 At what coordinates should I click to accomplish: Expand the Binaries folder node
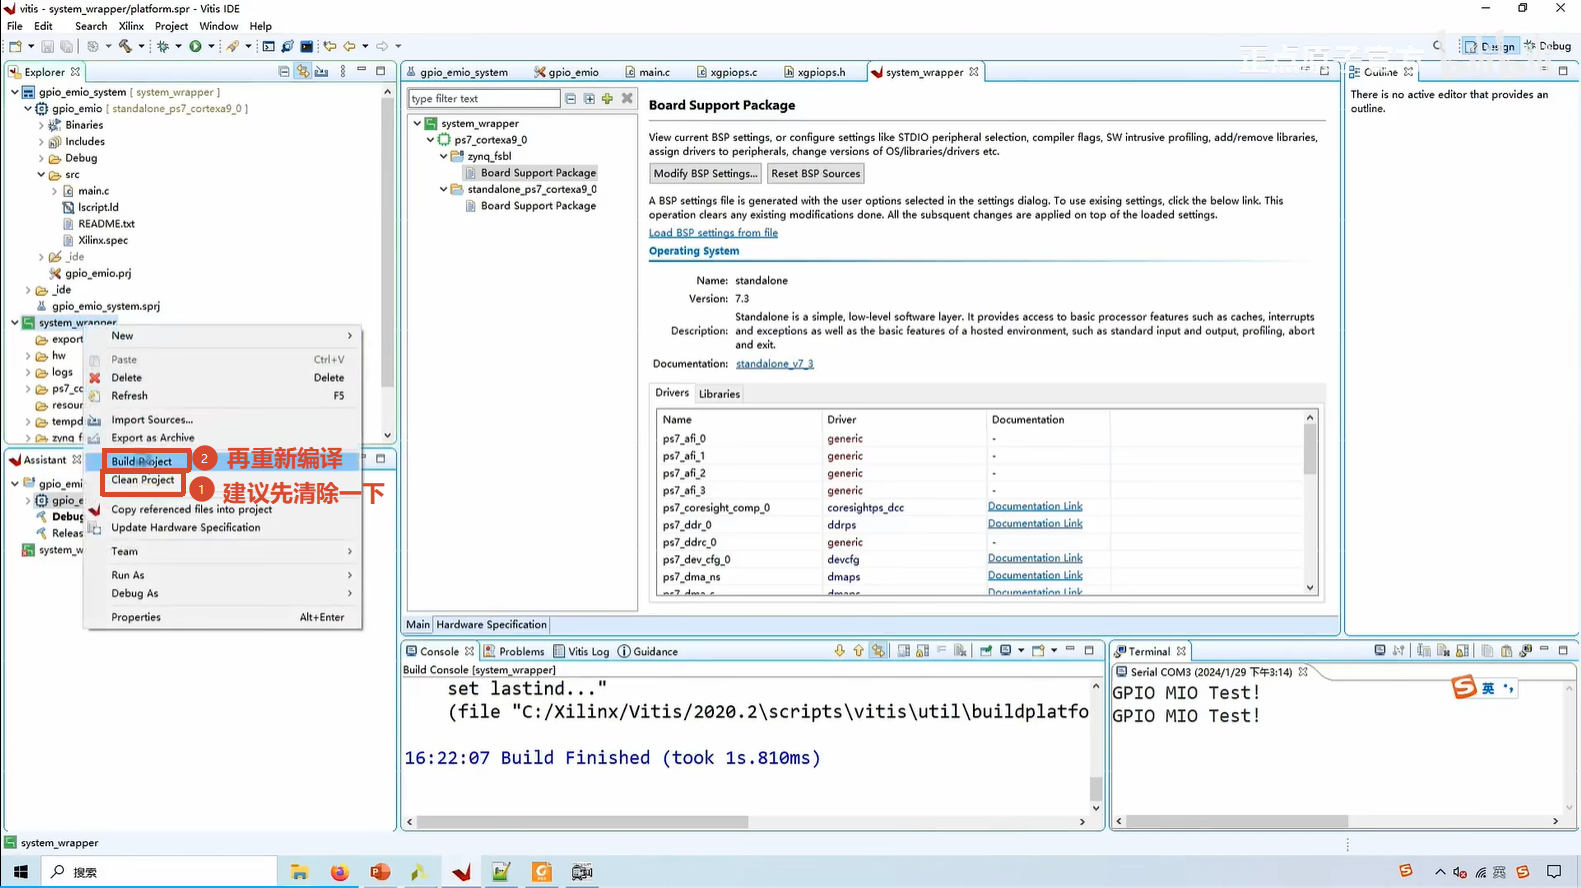(x=41, y=125)
